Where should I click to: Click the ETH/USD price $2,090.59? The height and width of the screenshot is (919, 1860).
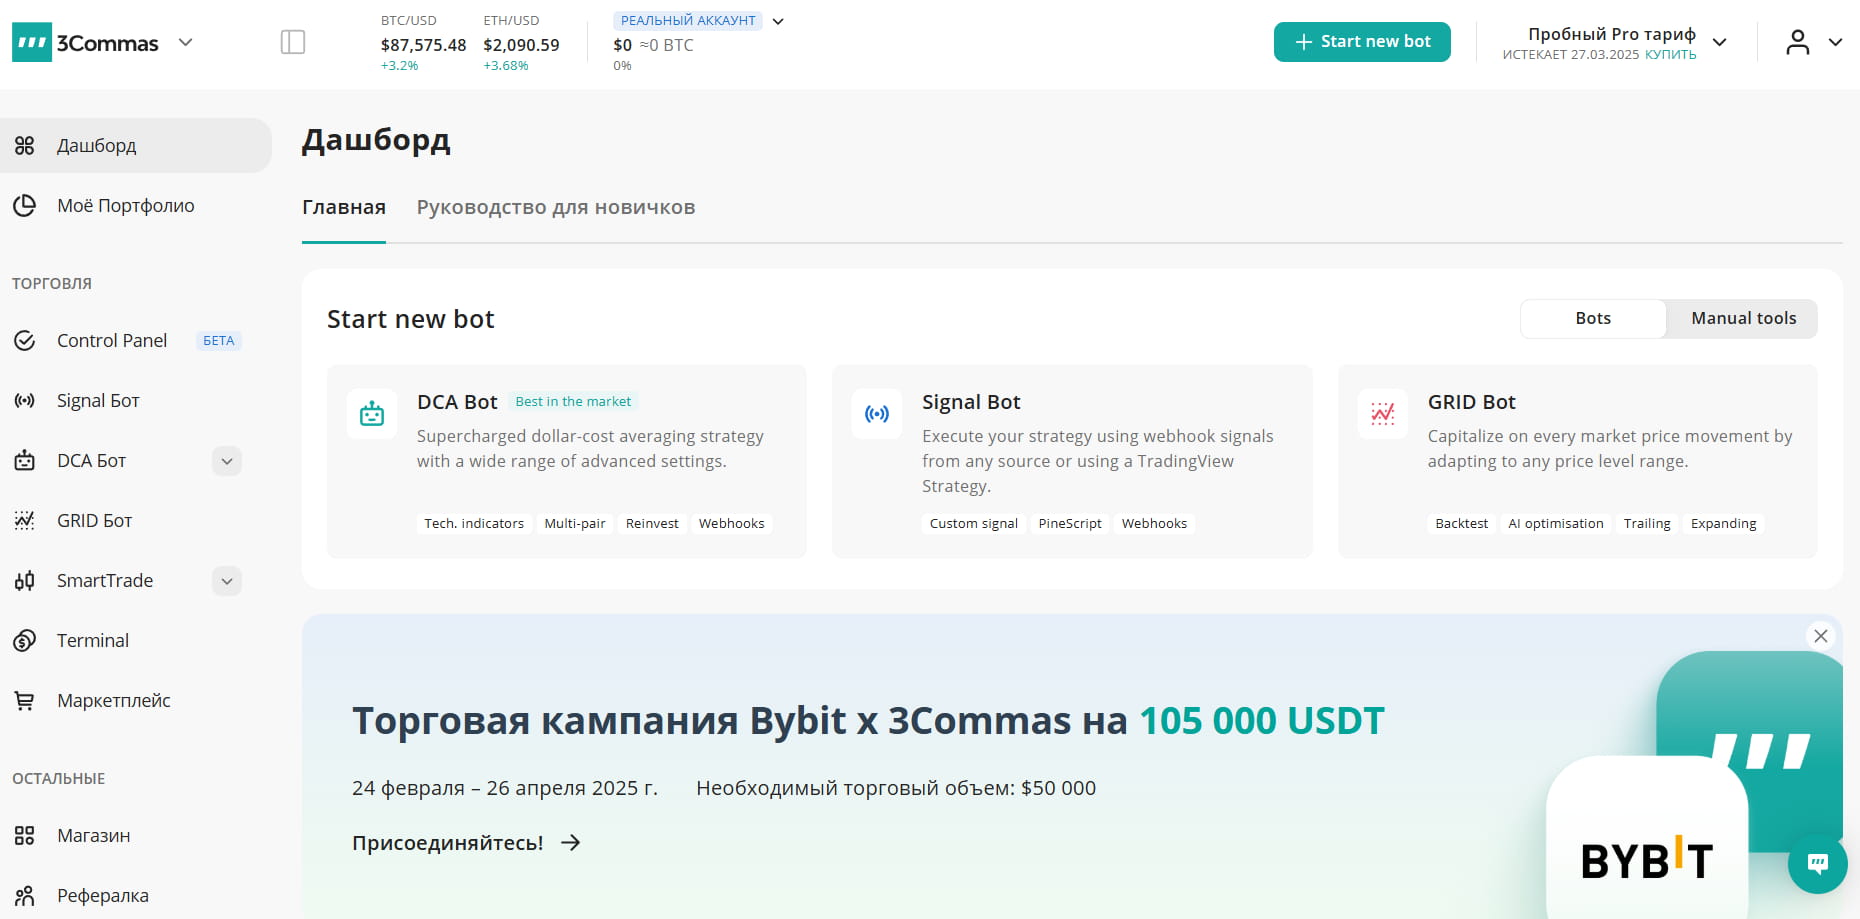click(x=521, y=45)
